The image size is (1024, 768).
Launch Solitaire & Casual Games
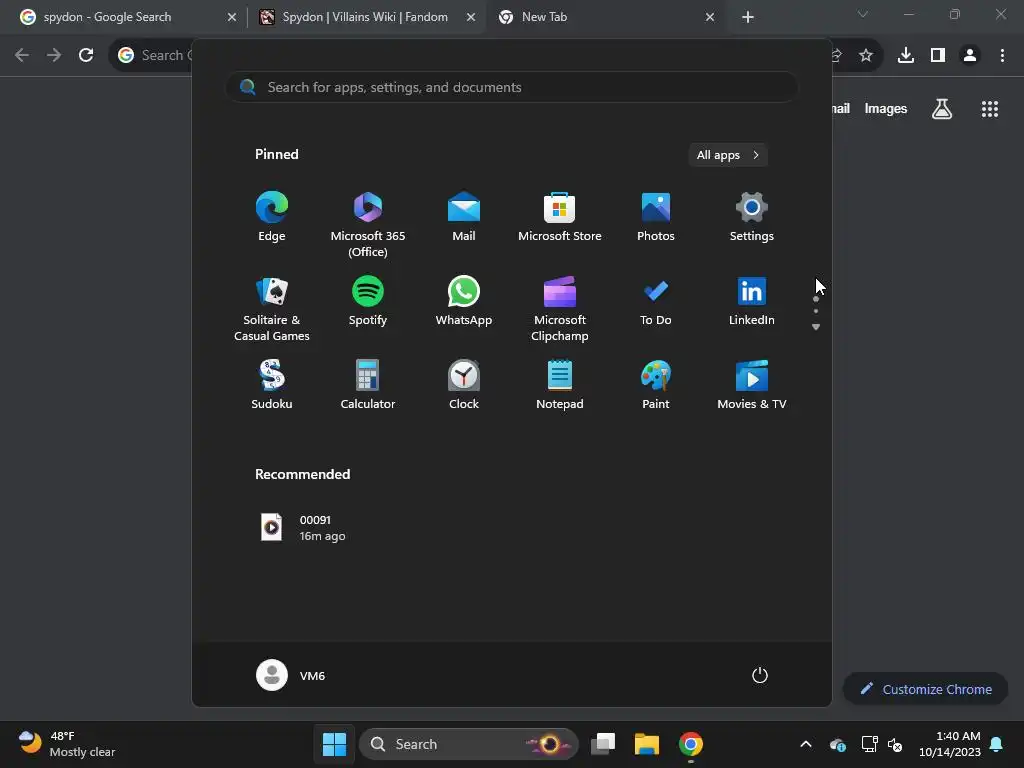click(272, 308)
